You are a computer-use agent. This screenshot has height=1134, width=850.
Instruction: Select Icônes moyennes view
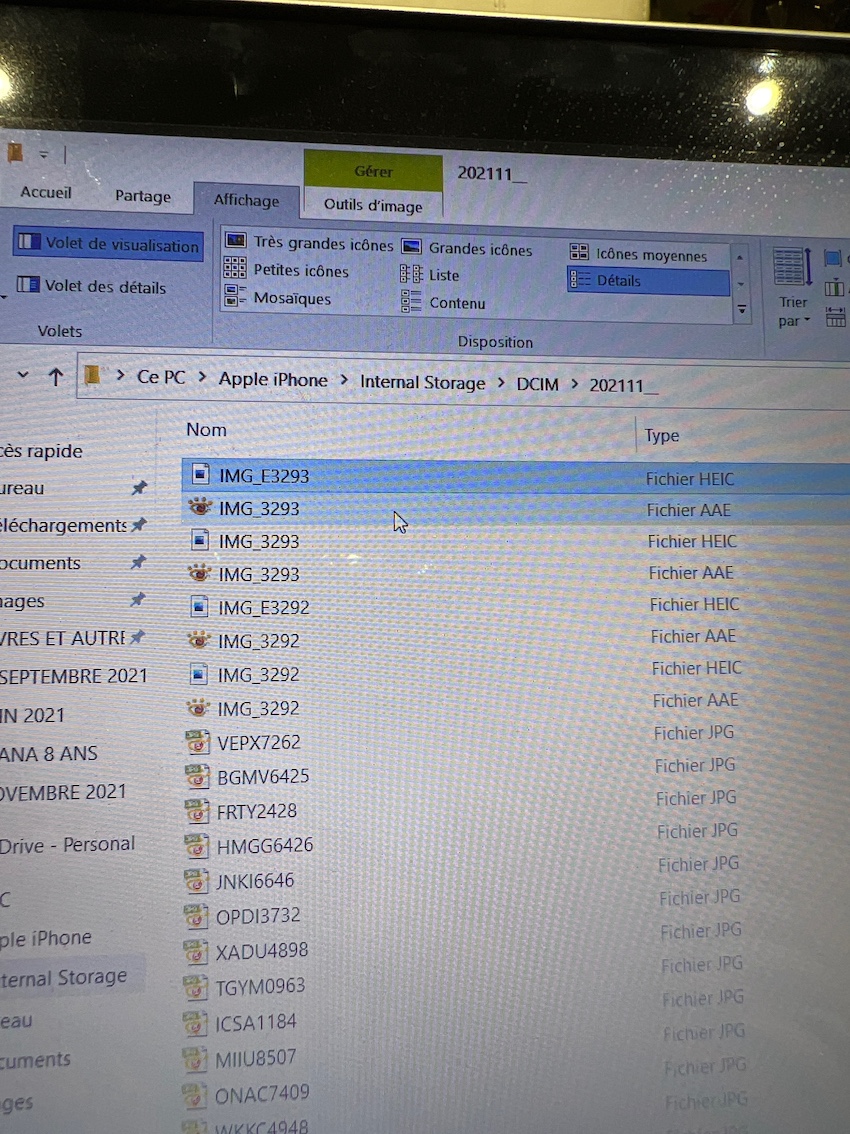638,255
